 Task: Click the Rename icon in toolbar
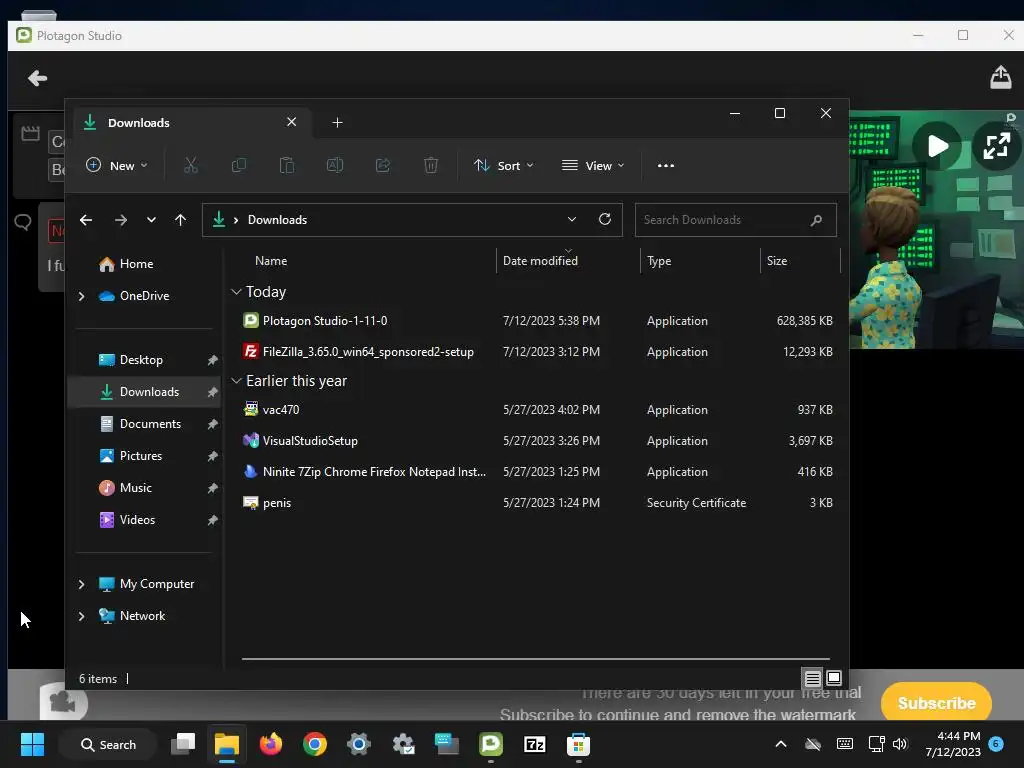(x=335, y=165)
